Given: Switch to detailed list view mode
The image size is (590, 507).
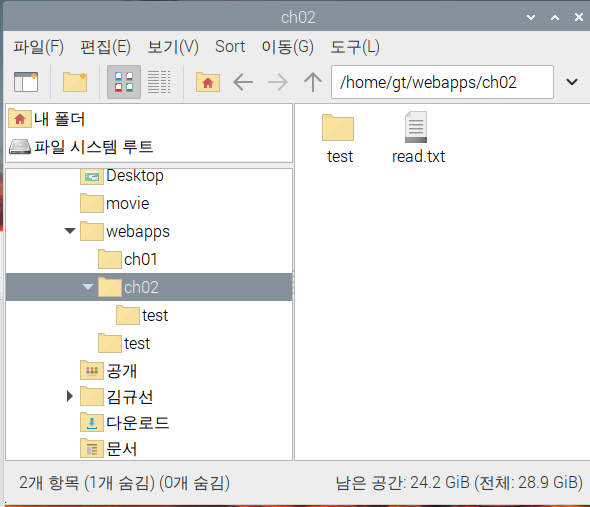Looking at the screenshot, I should point(159,82).
